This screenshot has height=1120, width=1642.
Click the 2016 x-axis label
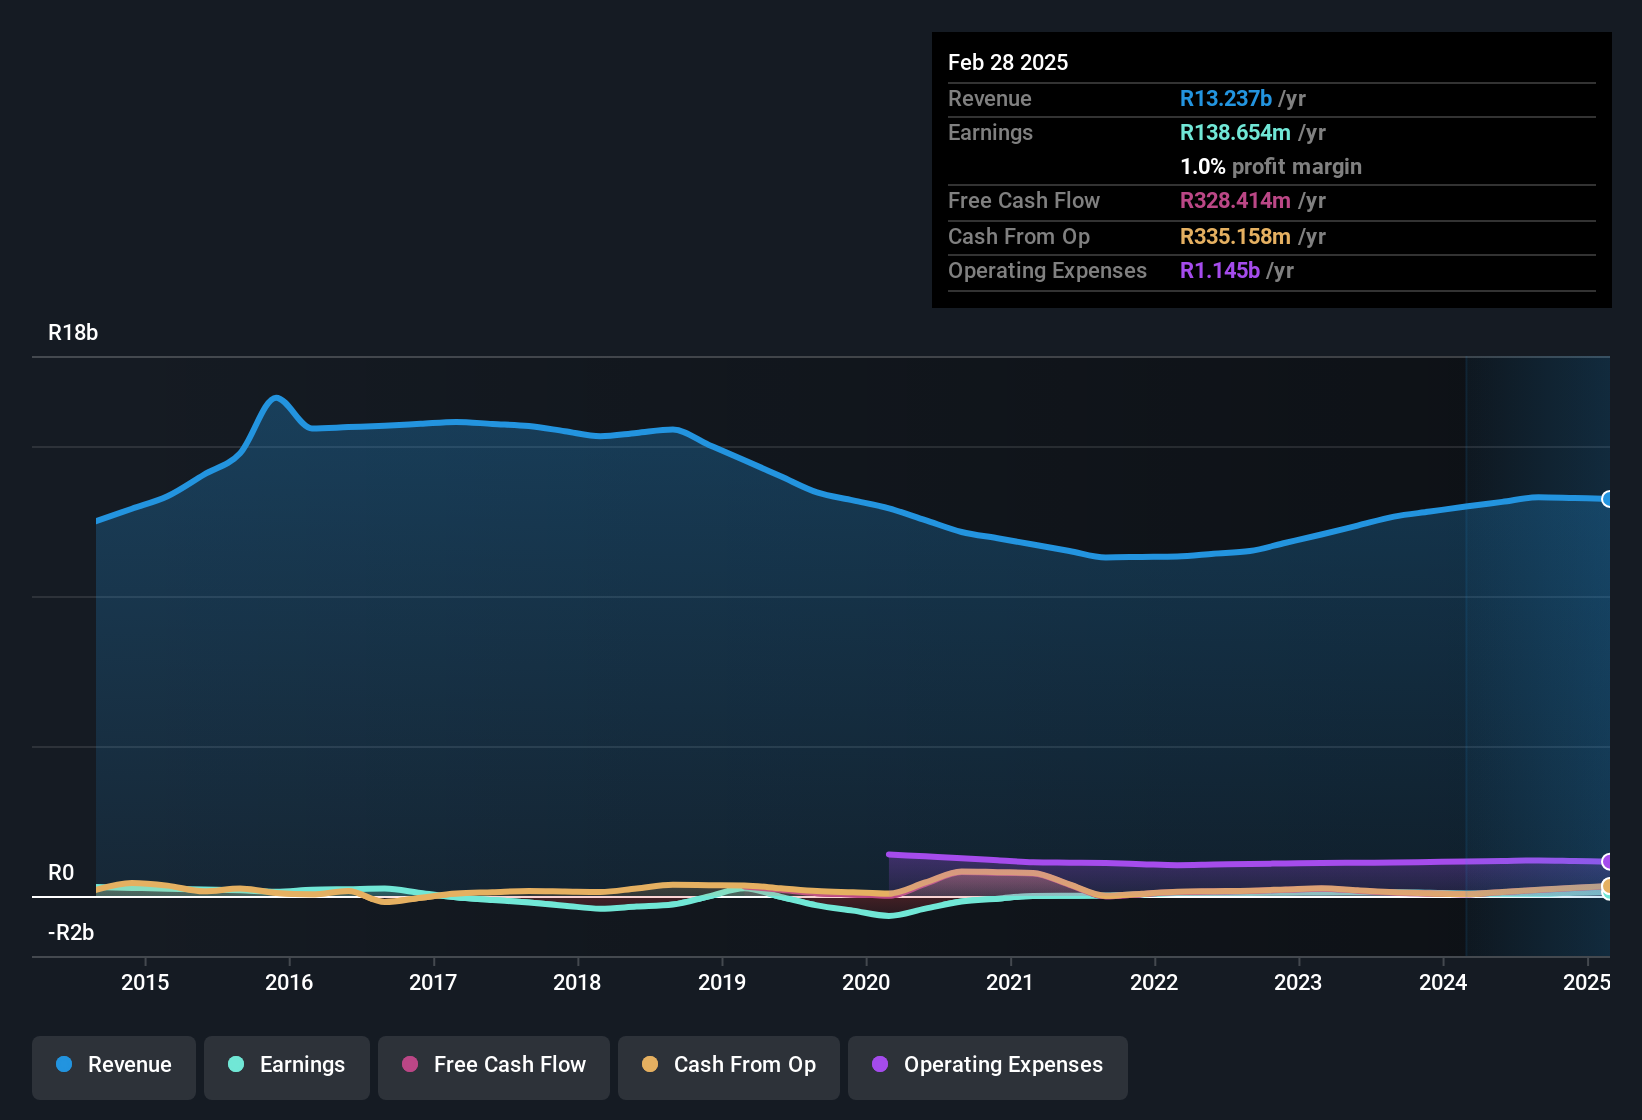coord(289,982)
